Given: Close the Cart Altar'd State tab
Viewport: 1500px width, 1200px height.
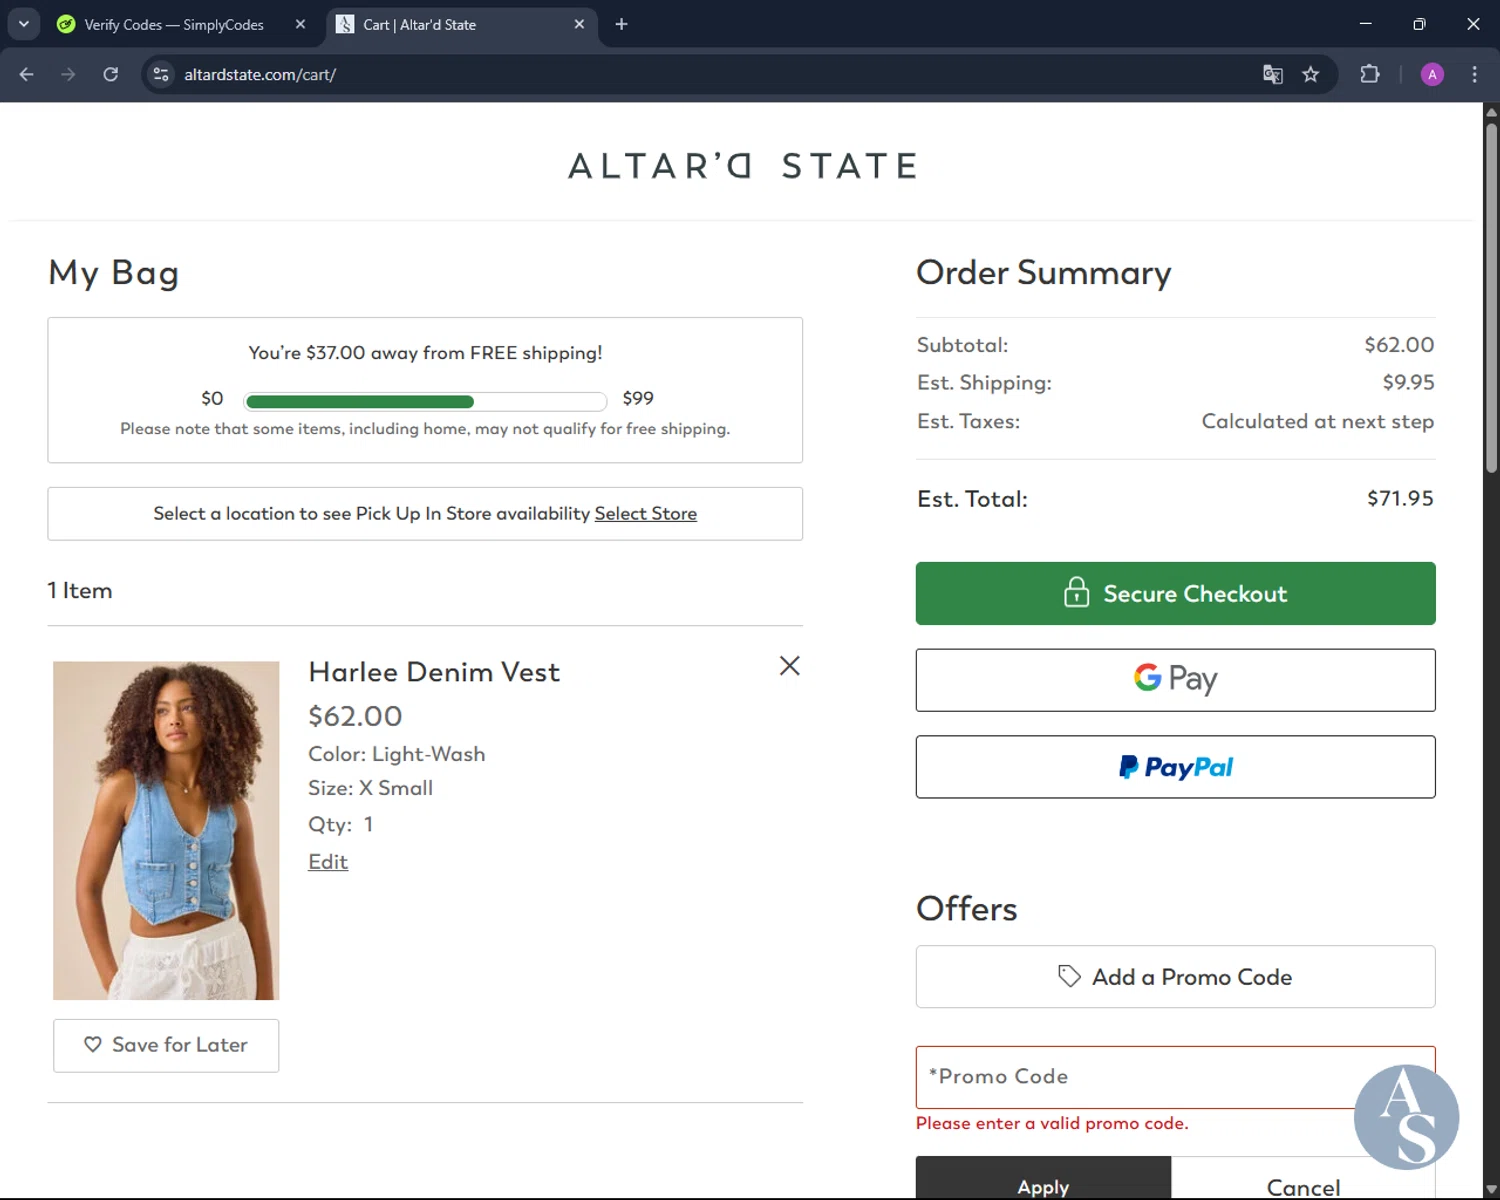Looking at the screenshot, I should (579, 24).
